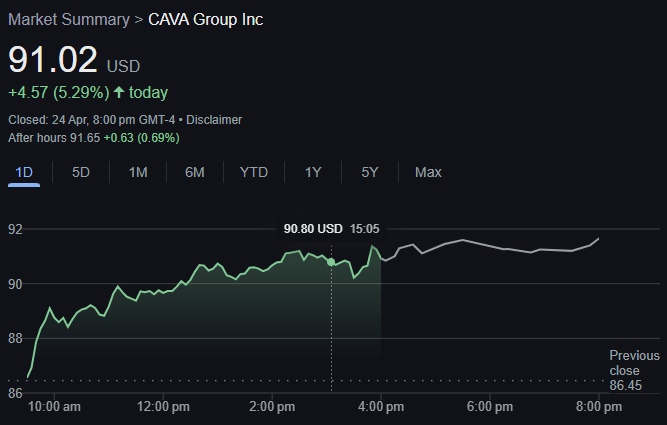
Task: Click the 10:00 am axis label
Action: 54,407
